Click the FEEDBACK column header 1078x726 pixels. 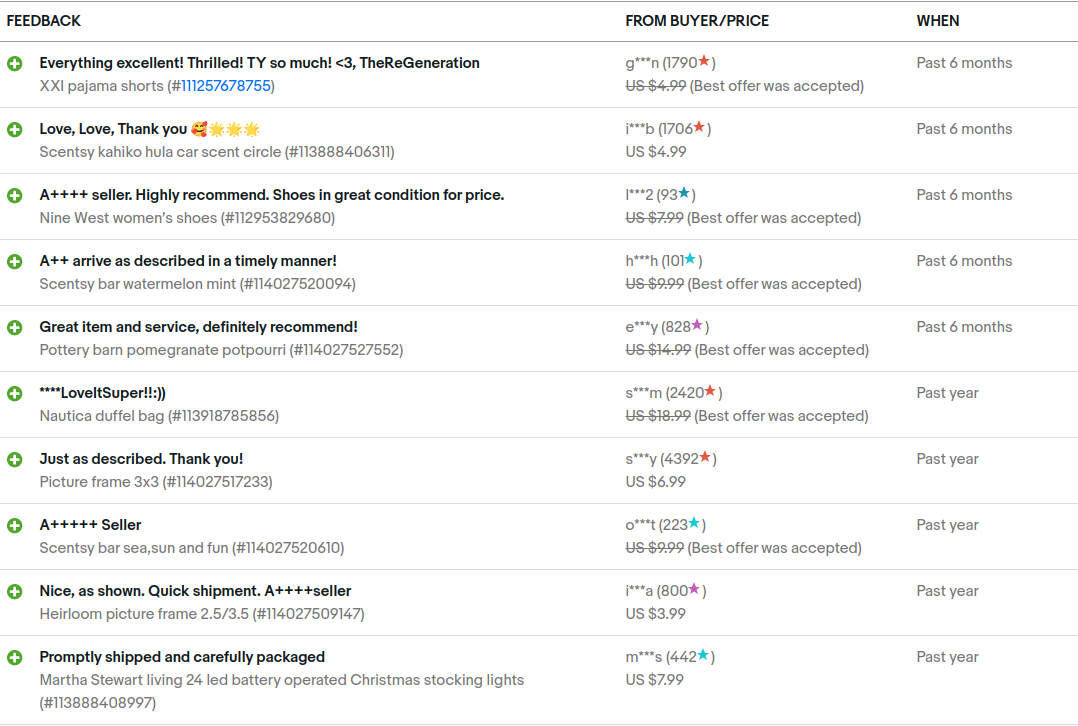[x=44, y=21]
